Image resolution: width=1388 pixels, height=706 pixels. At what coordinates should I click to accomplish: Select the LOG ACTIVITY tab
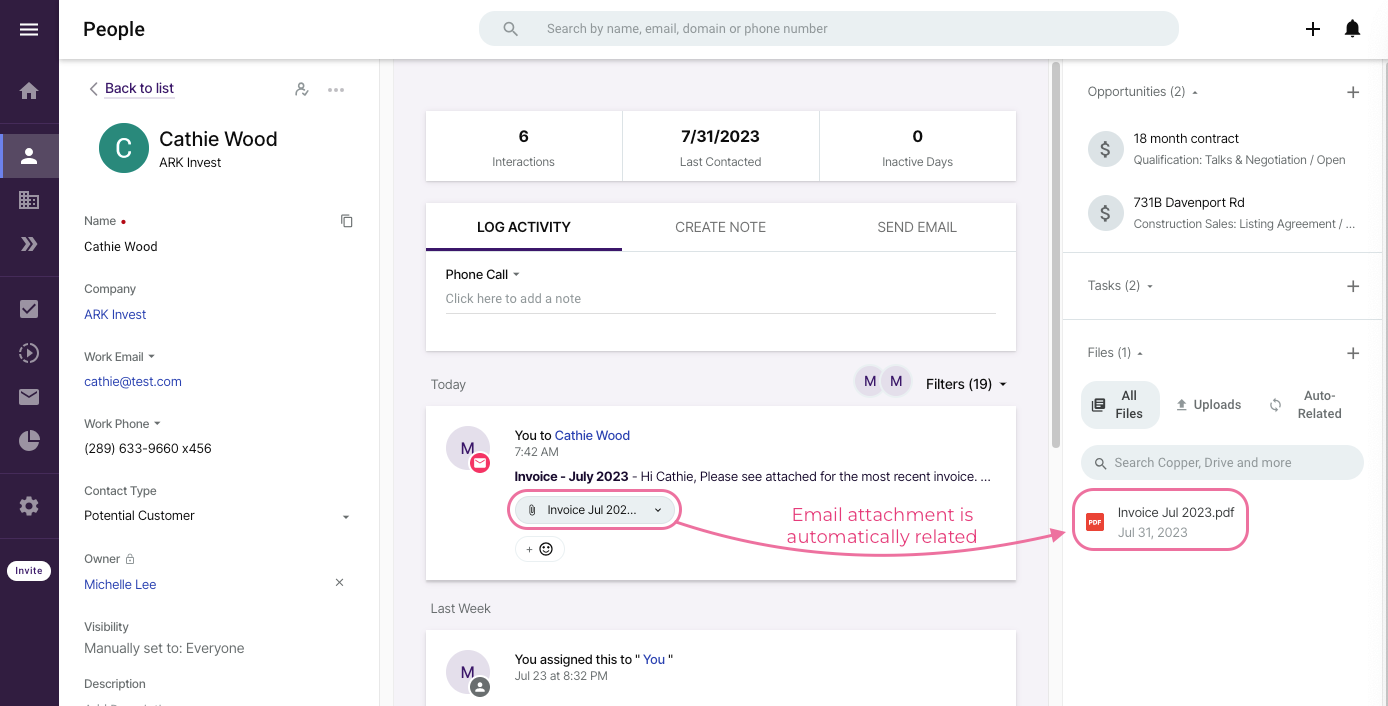524,227
